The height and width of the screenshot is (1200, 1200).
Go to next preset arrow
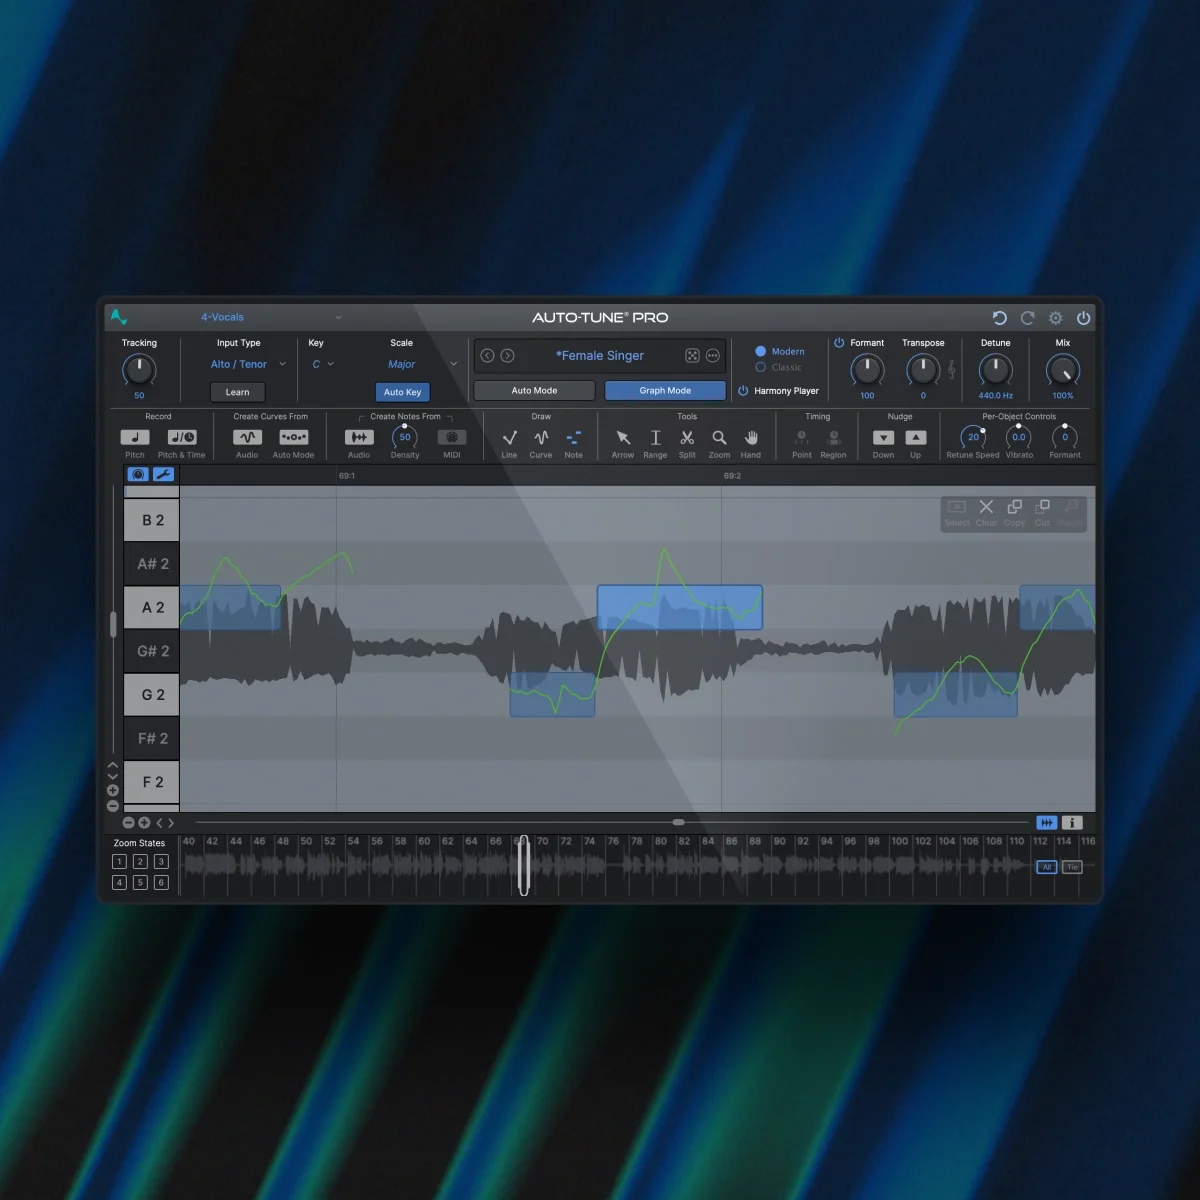tap(507, 356)
